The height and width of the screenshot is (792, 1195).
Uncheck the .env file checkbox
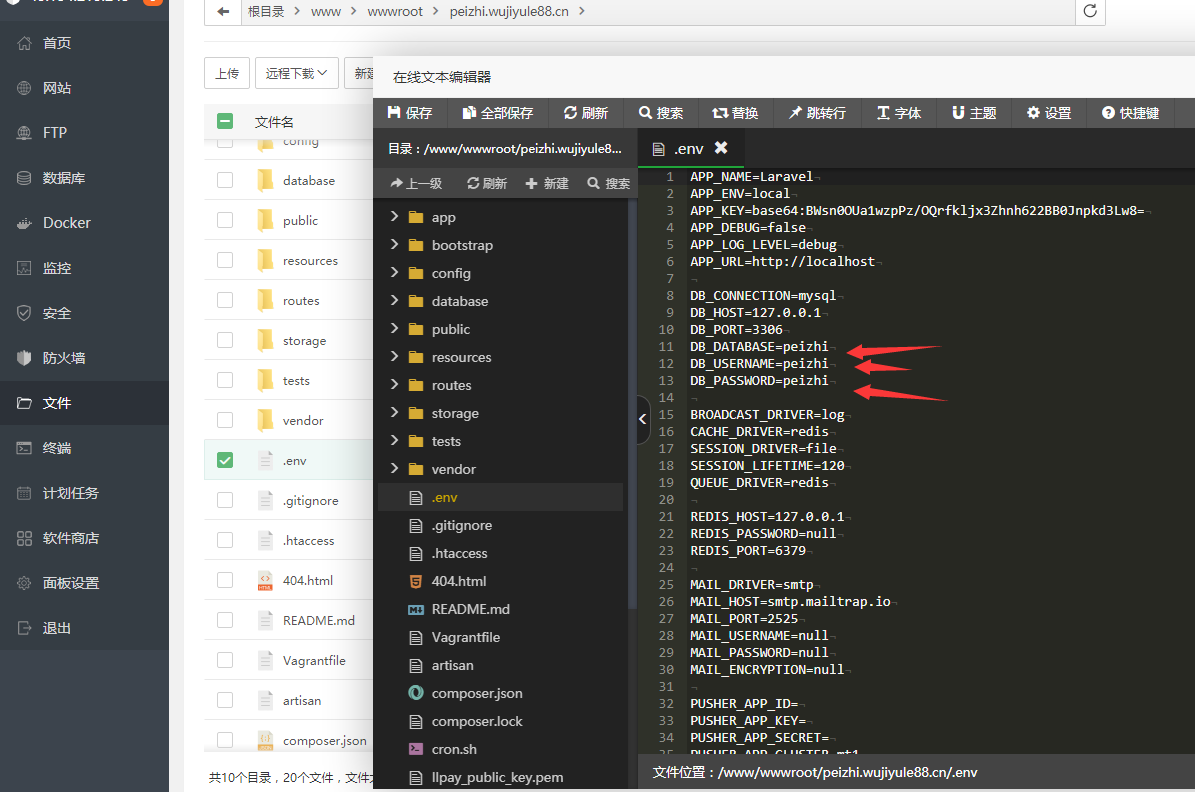point(225,460)
